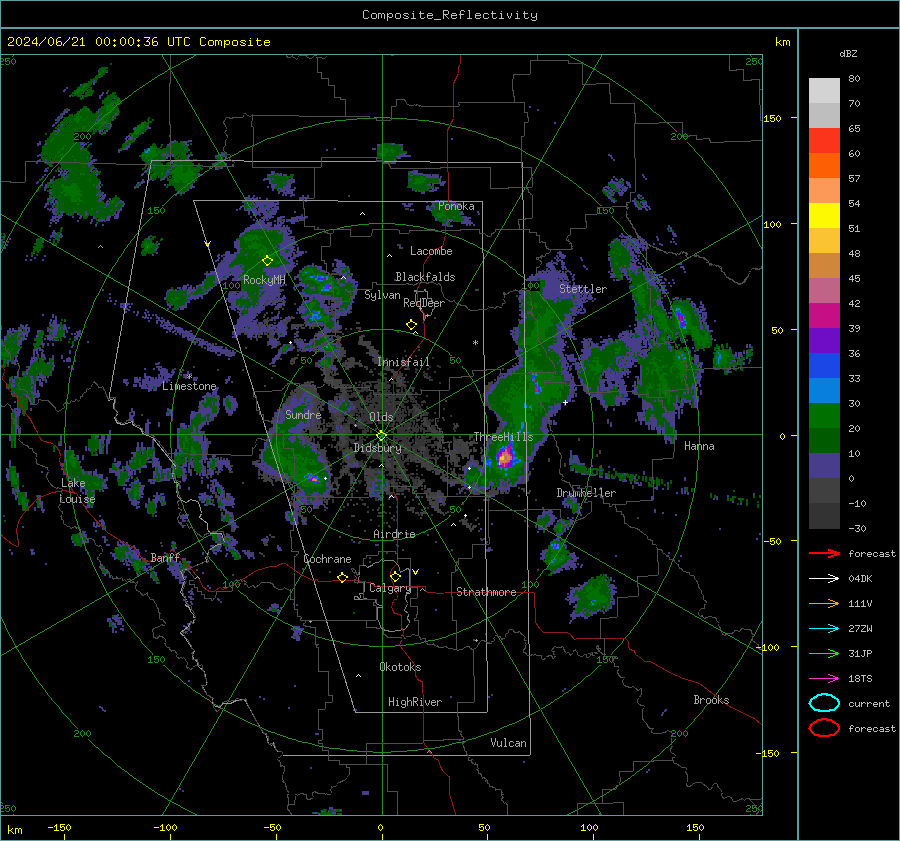Click the red forecast ellipse legend icon
Screen dimensions: 900x841
(824, 728)
